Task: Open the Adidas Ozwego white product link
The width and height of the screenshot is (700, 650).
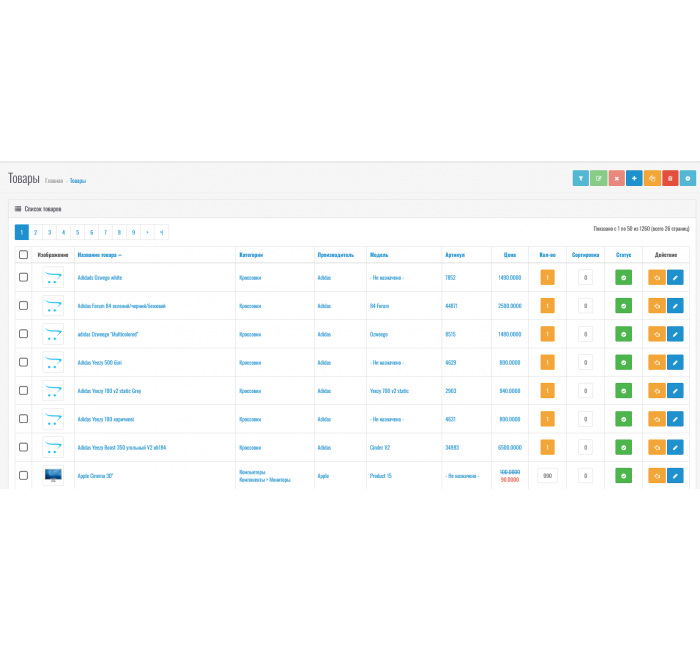Action: pos(100,278)
